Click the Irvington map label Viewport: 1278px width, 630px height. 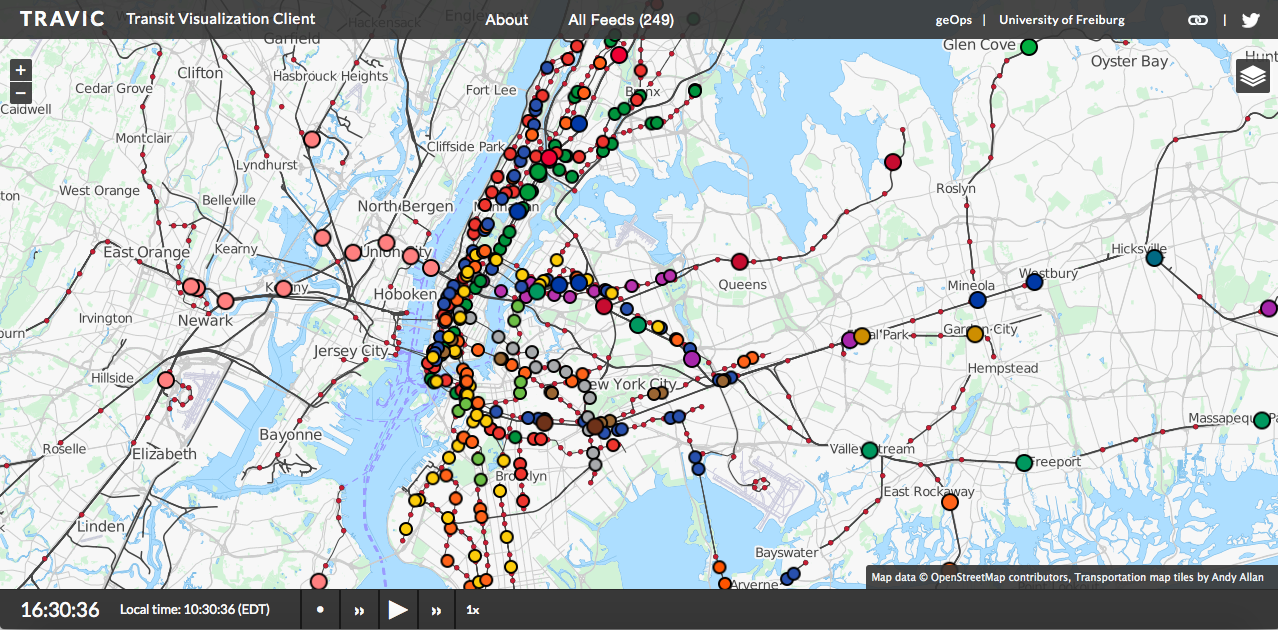click(x=105, y=318)
